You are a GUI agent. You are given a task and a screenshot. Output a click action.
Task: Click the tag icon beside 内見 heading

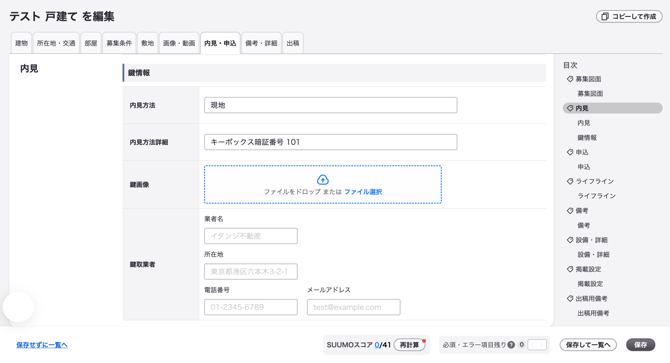pyautogui.click(x=570, y=108)
